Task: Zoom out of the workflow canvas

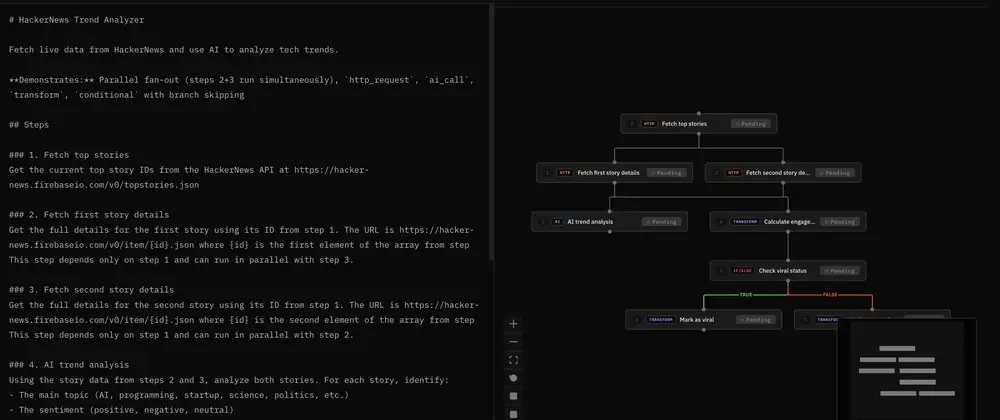Action: point(513,342)
